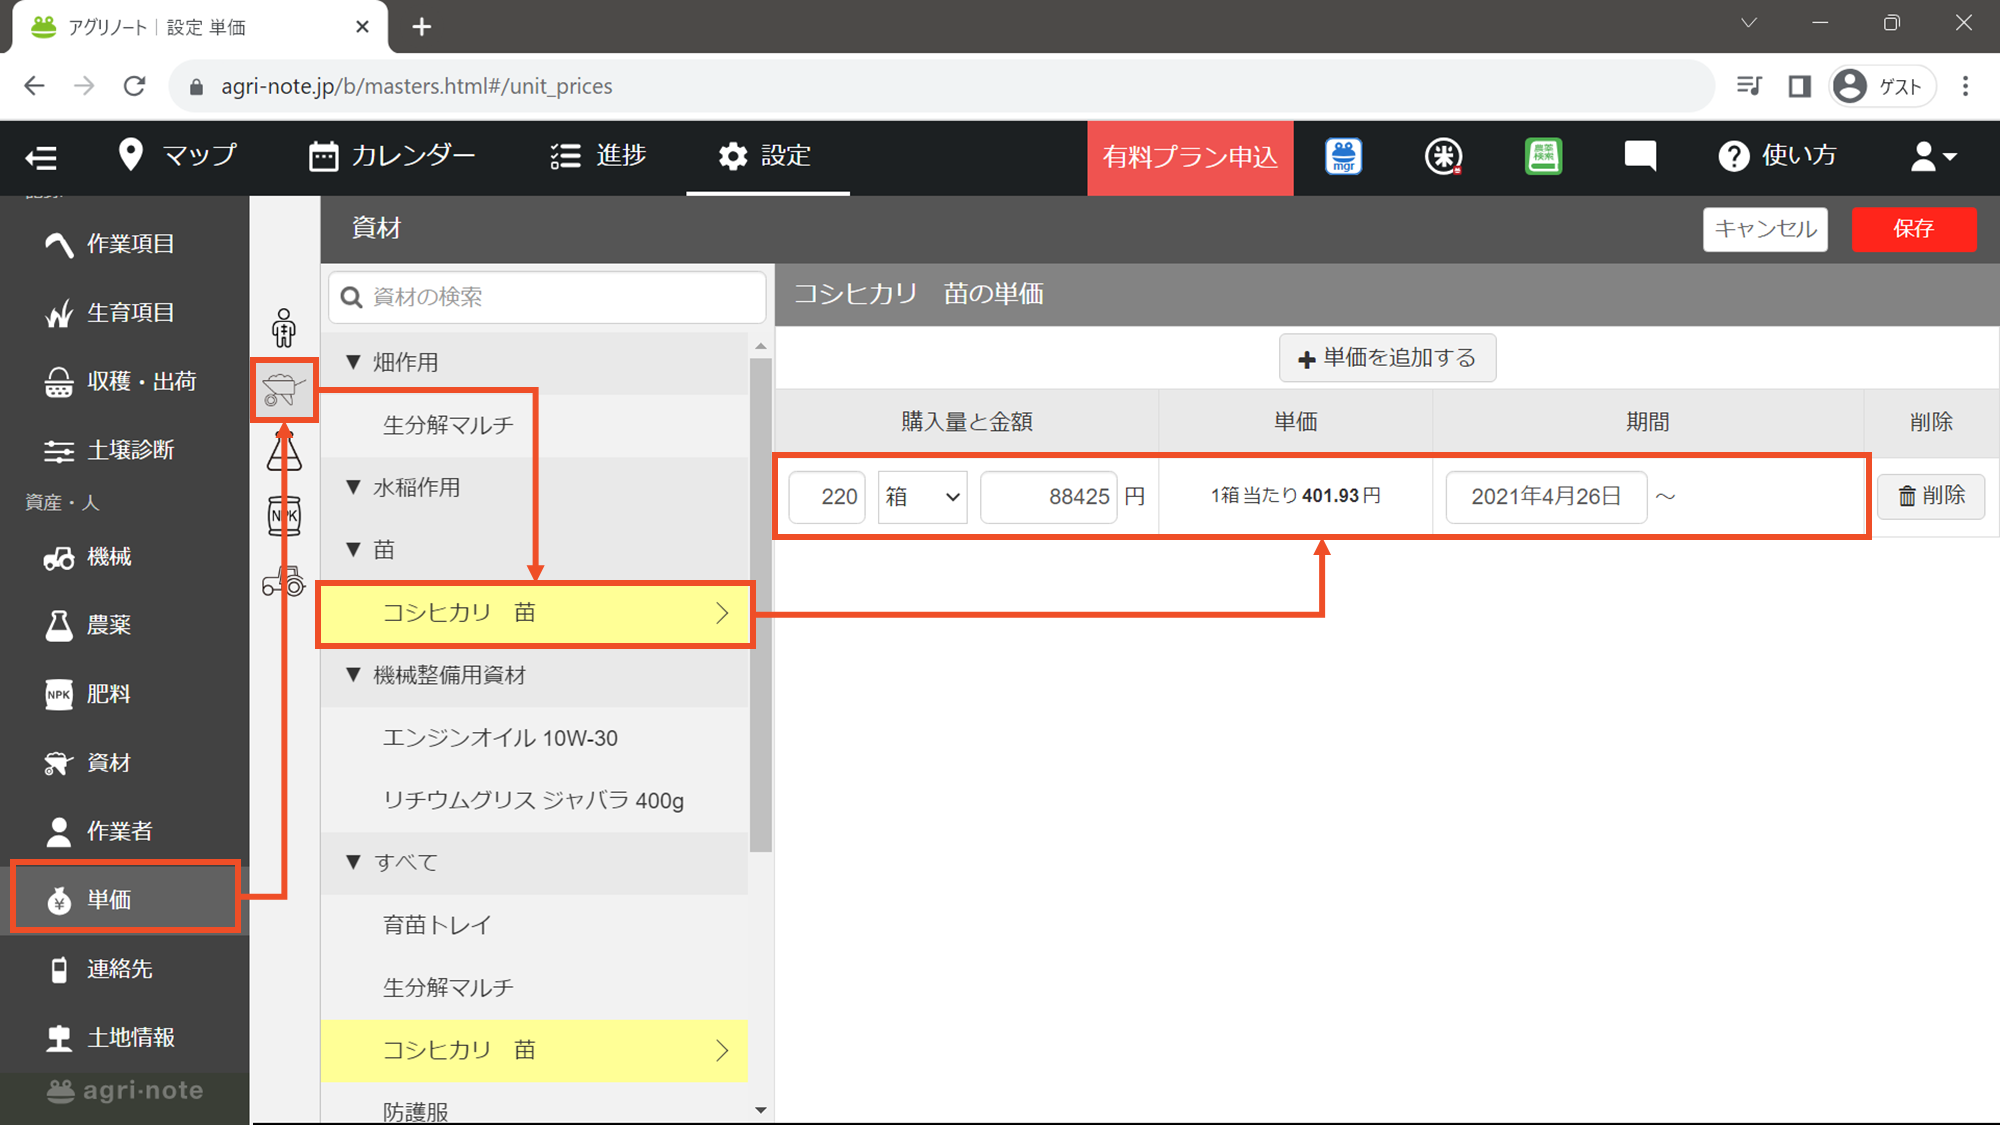Select リチウムグリス ジャバラ 400g item
This screenshot has height=1125, width=2000.
(x=534, y=800)
